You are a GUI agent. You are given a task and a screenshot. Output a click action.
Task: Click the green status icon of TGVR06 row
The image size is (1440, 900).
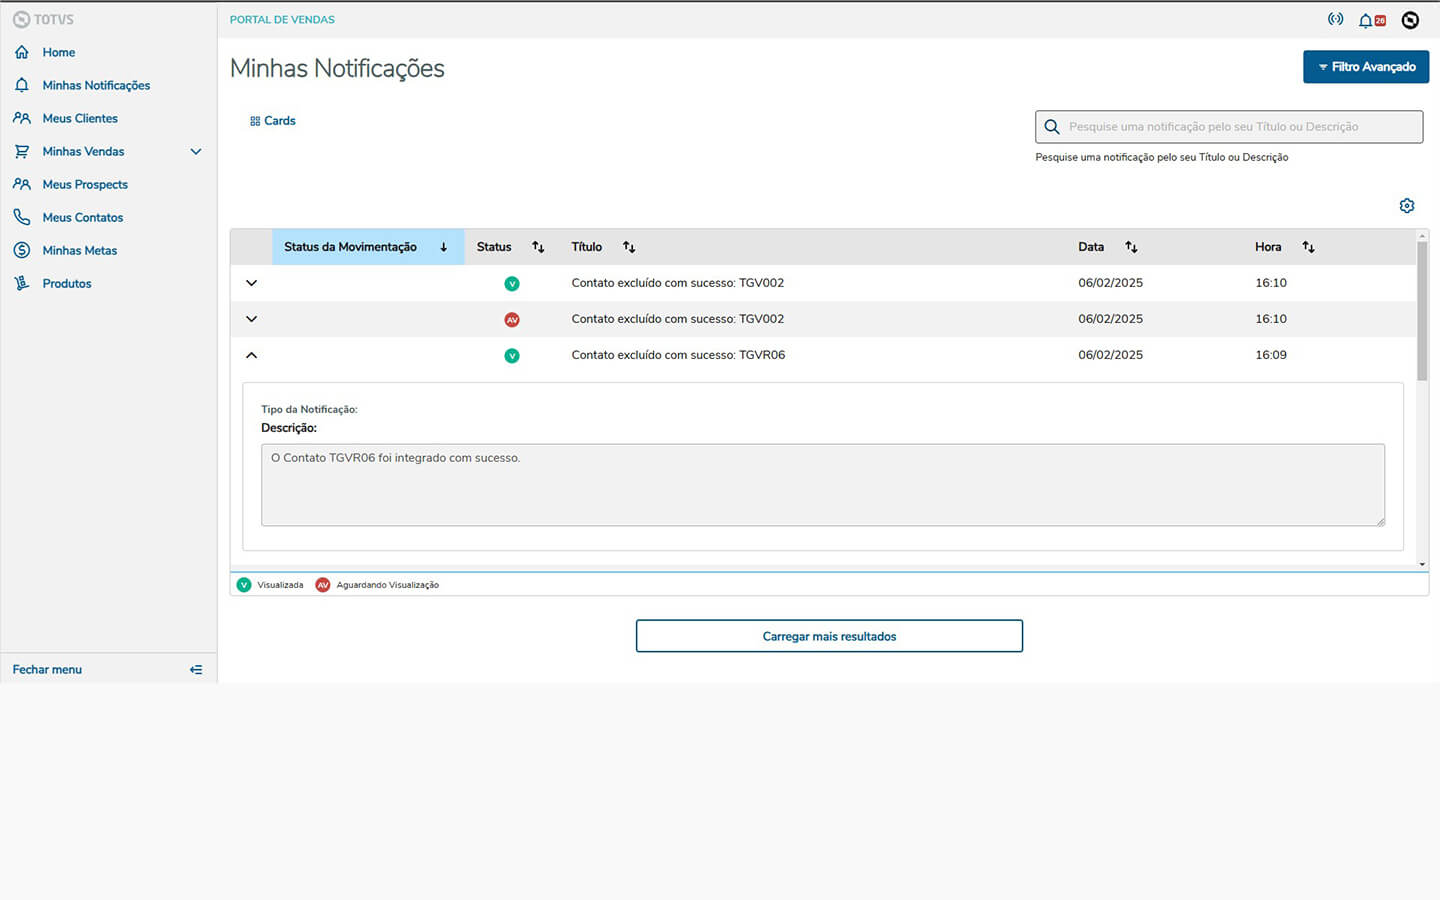tap(512, 356)
